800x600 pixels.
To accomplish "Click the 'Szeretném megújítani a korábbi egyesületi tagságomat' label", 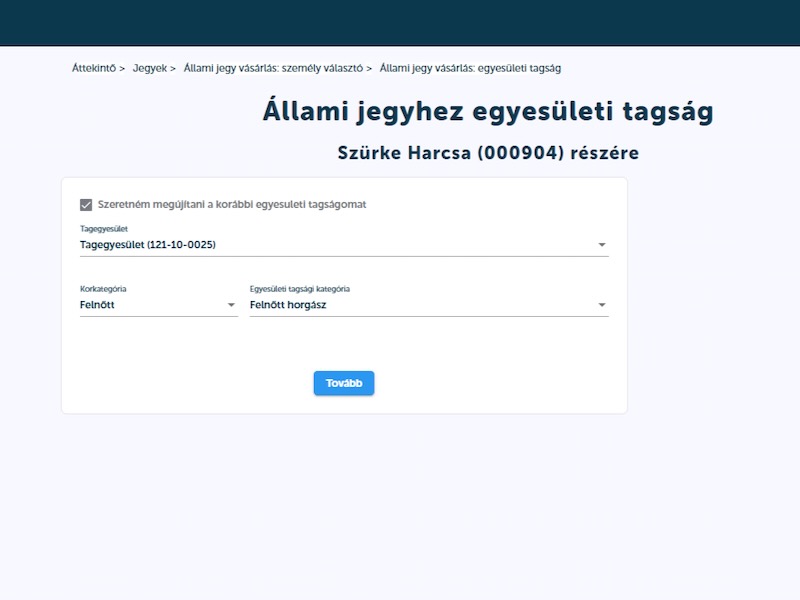I will click(232, 205).
